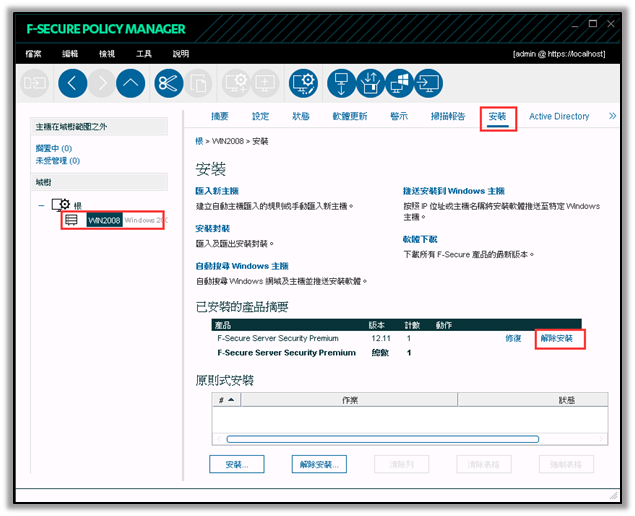The image size is (635, 516).
Task: Maximize the Policy Manager window
Action: point(592,24)
